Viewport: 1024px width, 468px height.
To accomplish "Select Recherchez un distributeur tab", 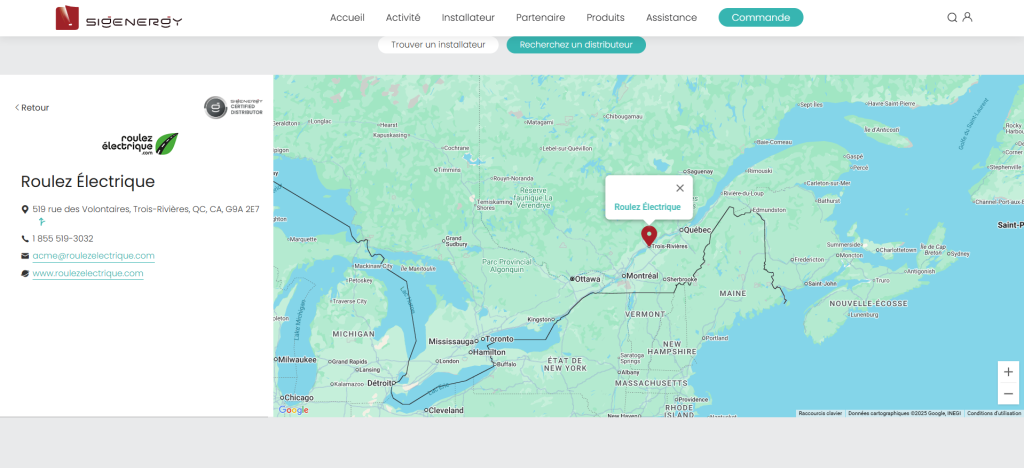I will click(x=576, y=45).
